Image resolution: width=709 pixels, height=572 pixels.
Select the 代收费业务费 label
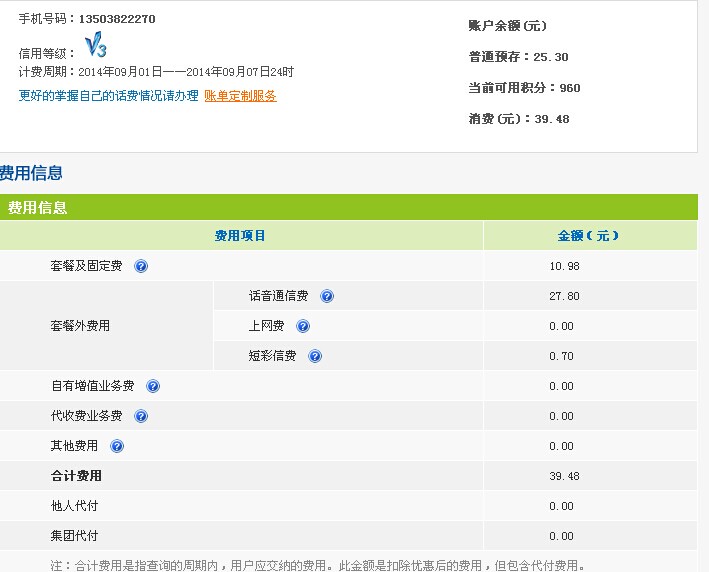click(86, 416)
